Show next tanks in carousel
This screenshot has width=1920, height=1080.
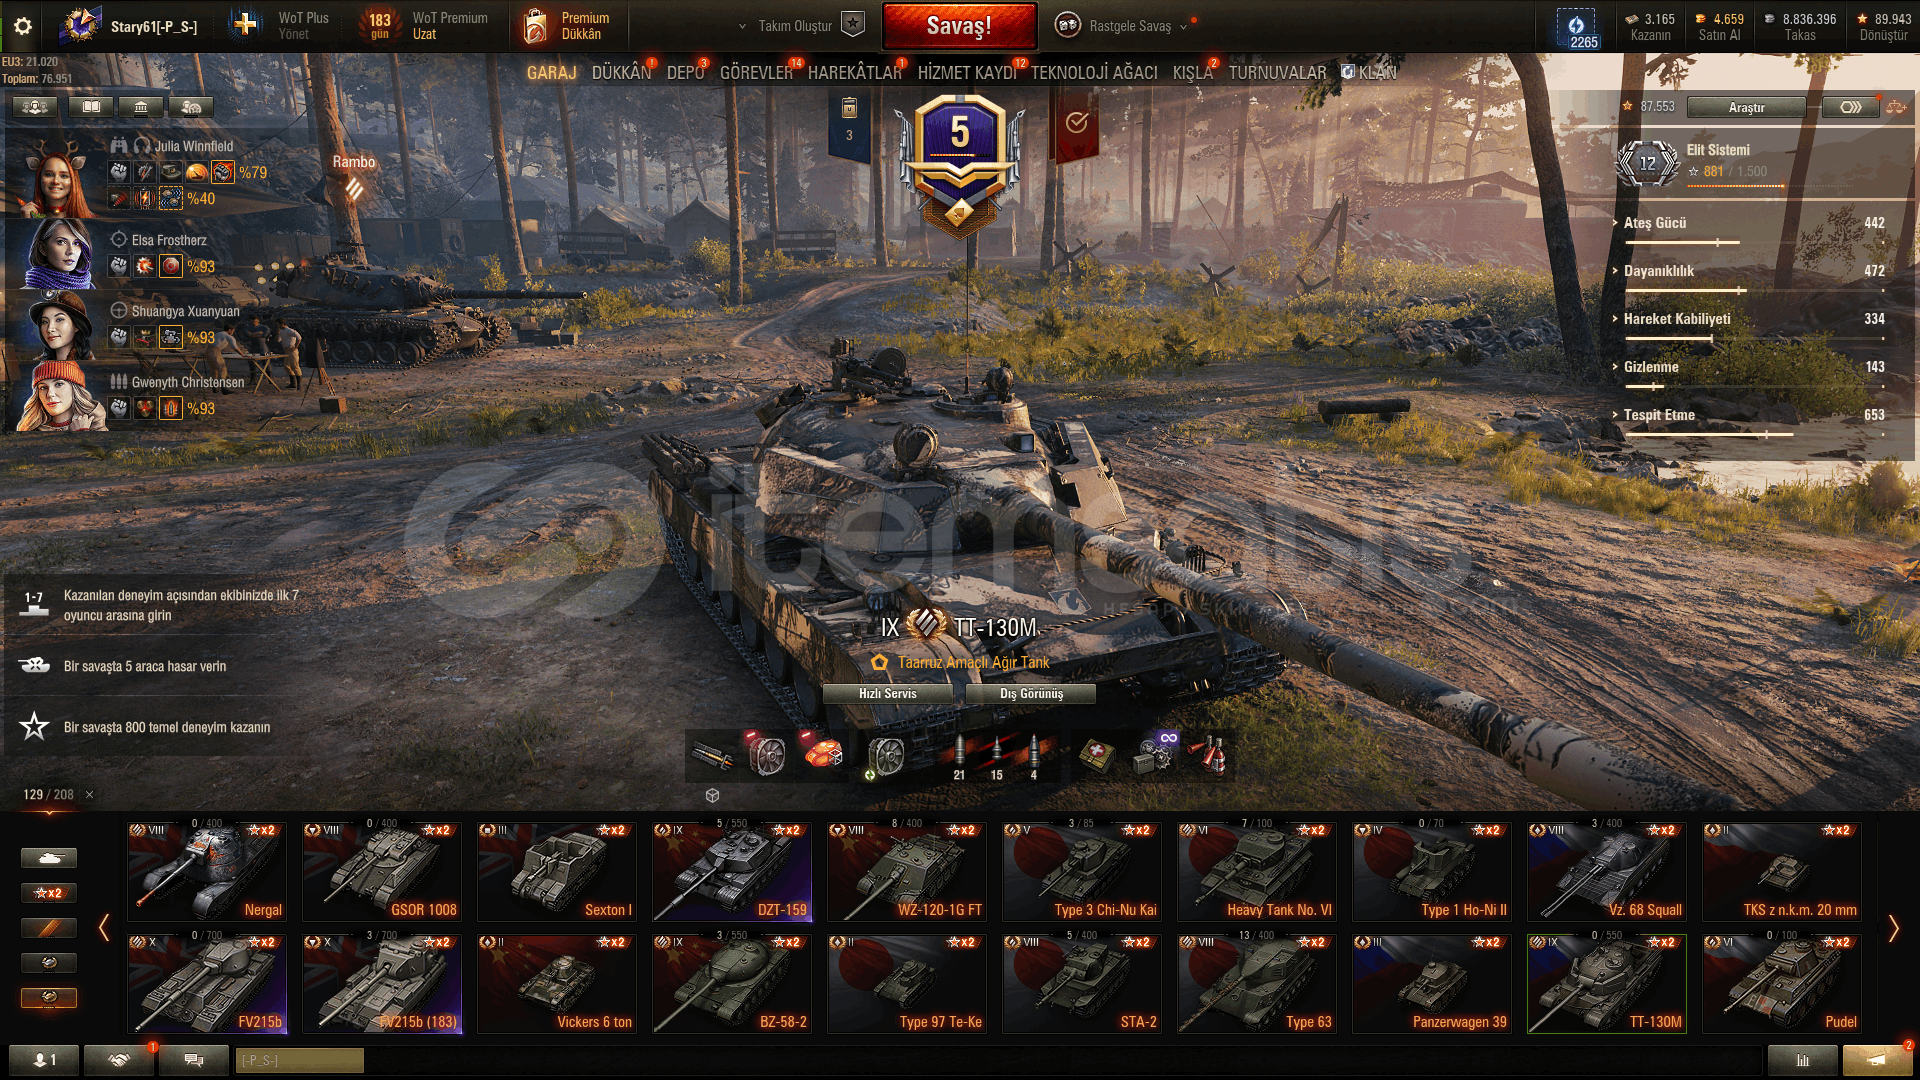1893,929
